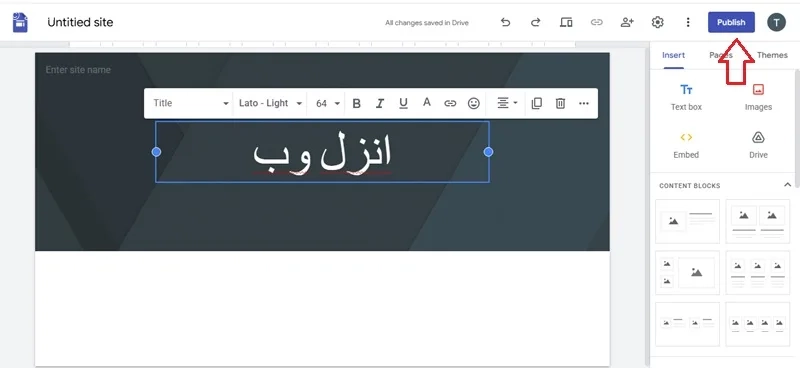Viewport: 800px width, 368px height.
Task: Open the Lato - Light font dropdown
Action: click(x=270, y=103)
